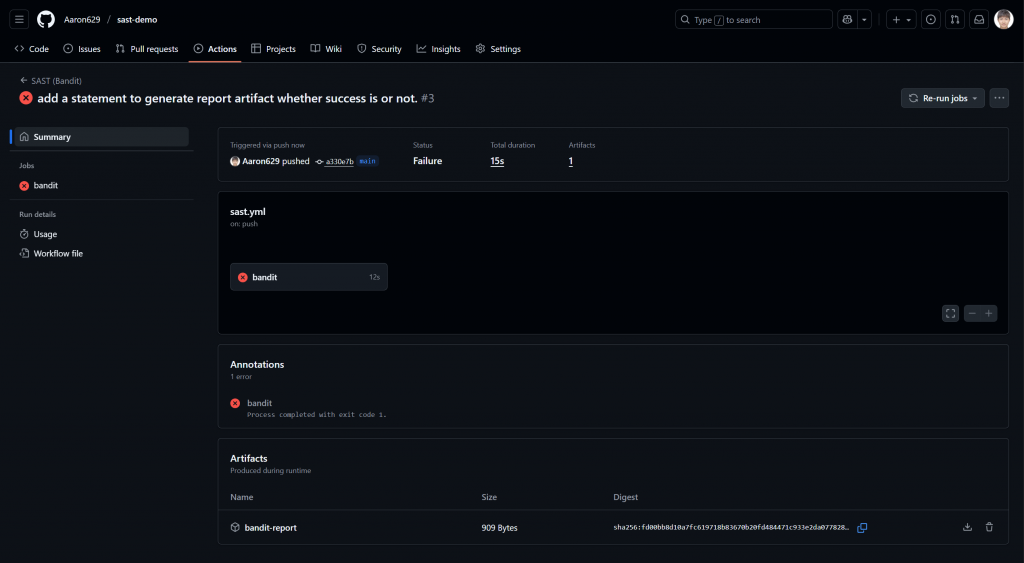Open the user profile avatar menu
Image resolution: width=1024 pixels, height=563 pixels.
click(1003, 20)
